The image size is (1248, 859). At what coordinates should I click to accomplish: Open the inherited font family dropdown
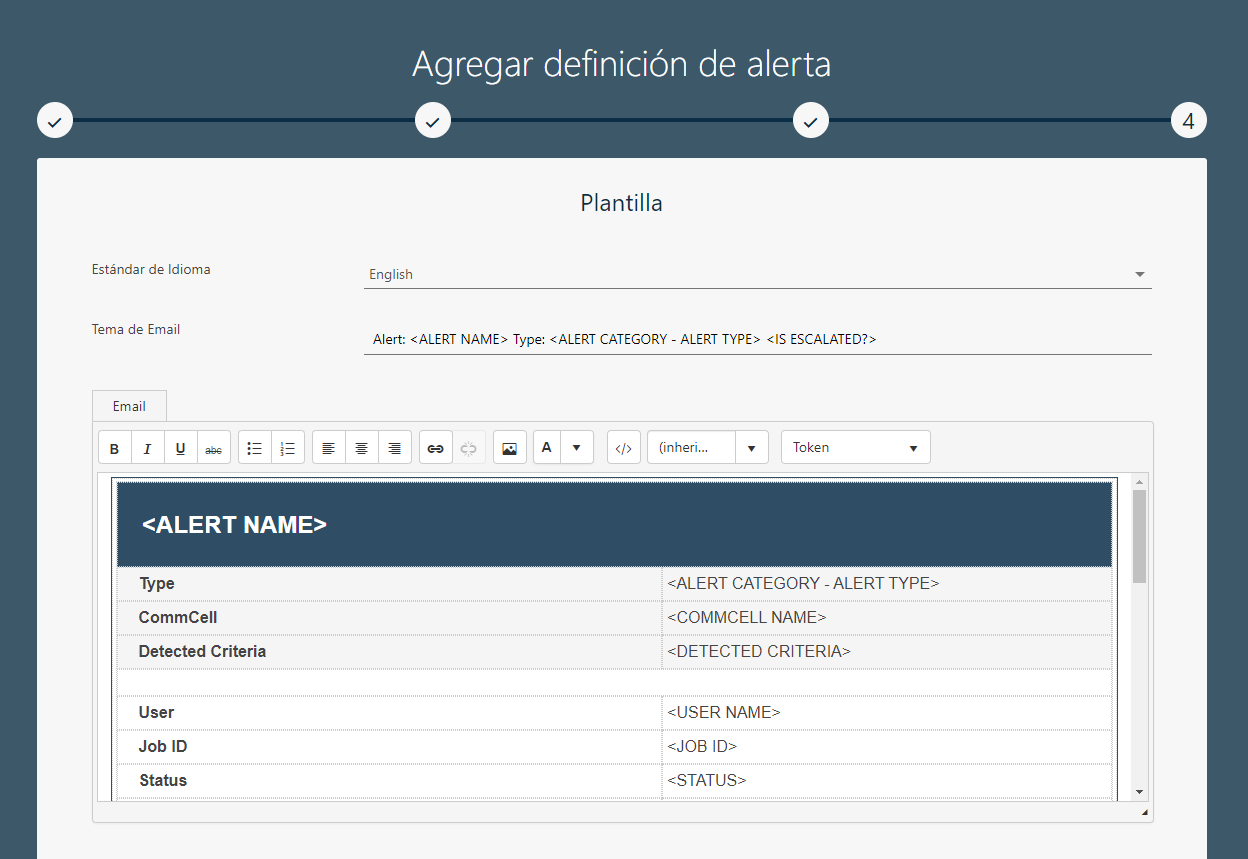(707, 448)
